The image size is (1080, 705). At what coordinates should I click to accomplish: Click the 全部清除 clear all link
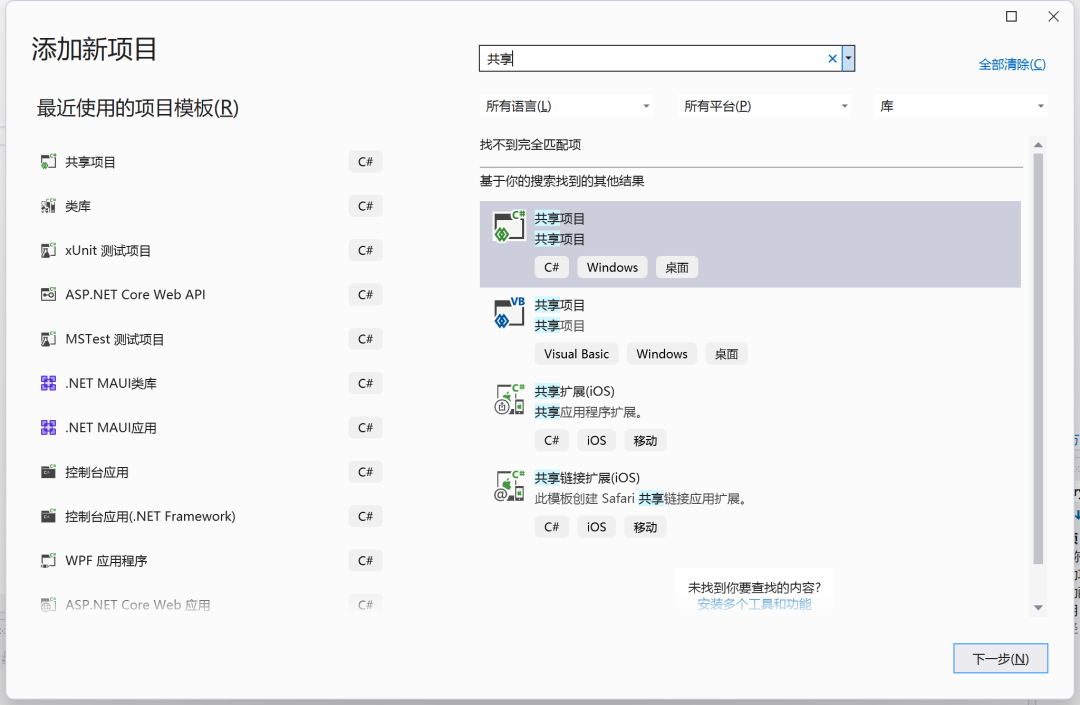click(1012, 64)
